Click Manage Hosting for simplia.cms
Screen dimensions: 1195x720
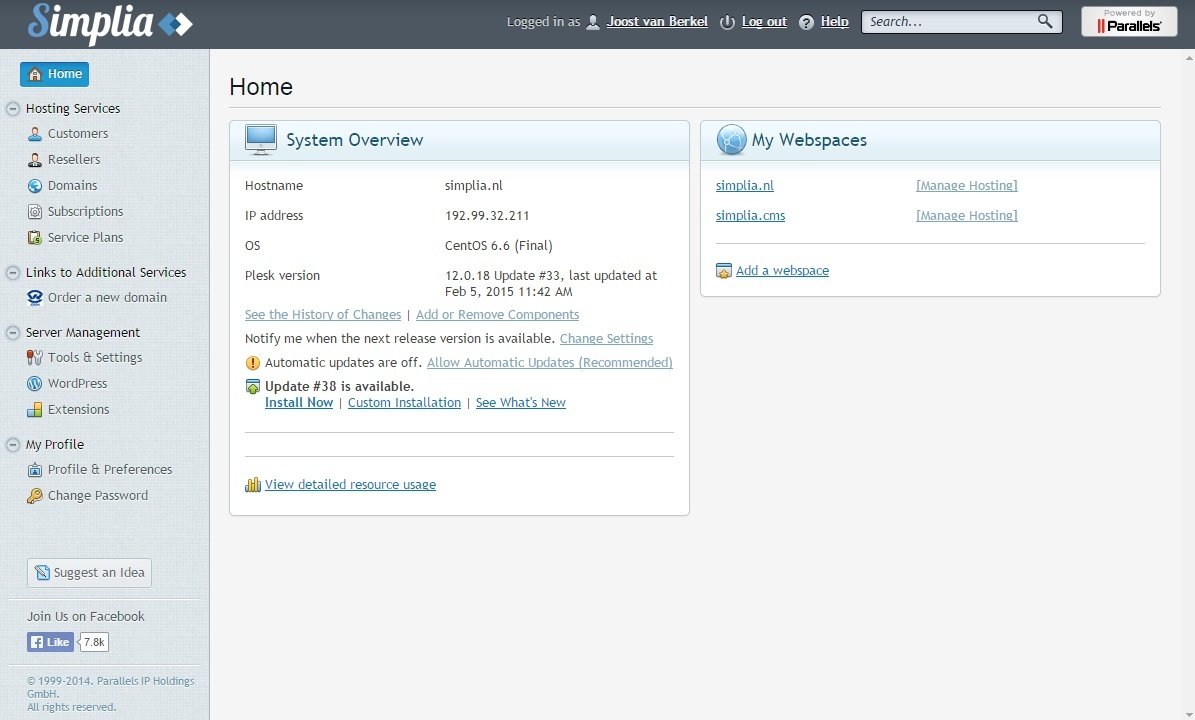pos(967,216)
